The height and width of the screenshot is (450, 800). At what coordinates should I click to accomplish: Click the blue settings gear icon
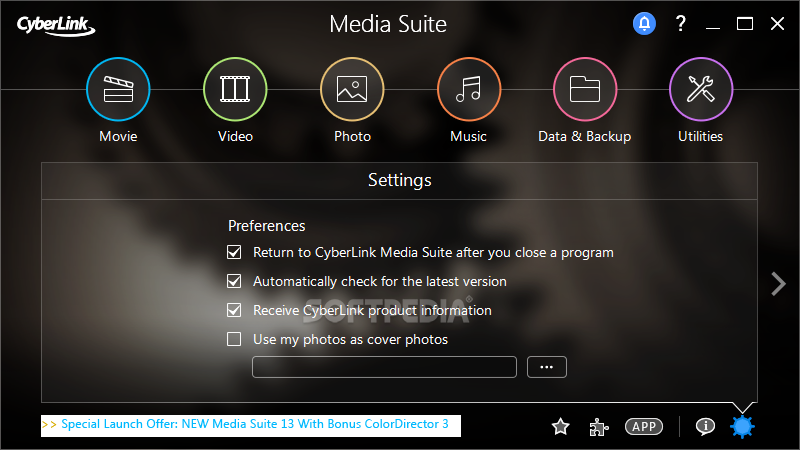point(742,427)
